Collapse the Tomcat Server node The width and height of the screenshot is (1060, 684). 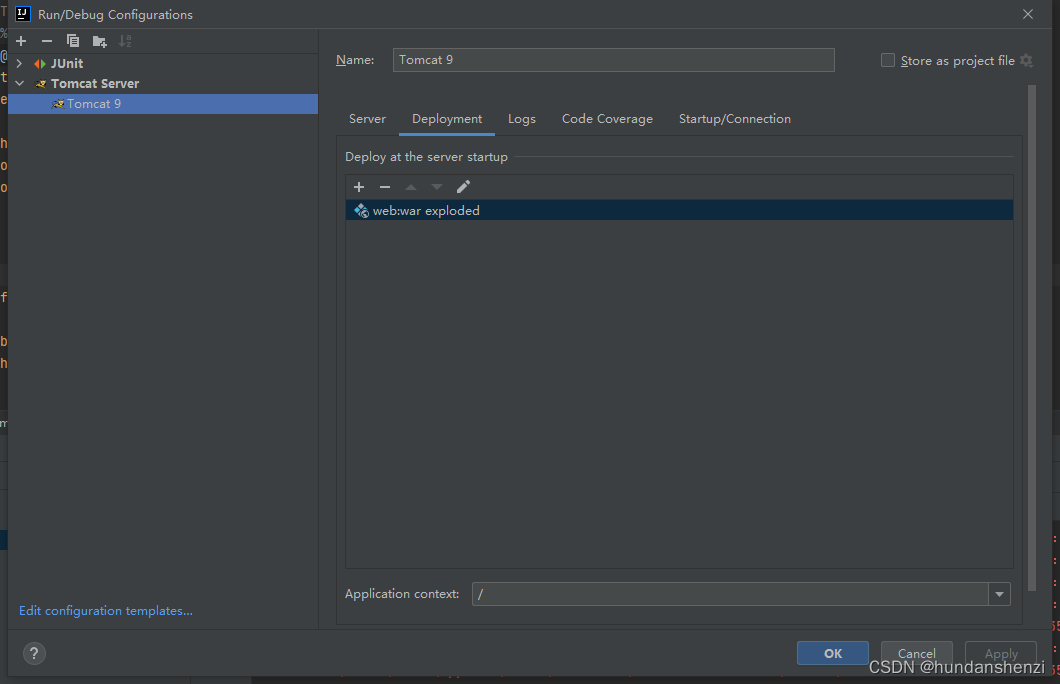(20, 84)
